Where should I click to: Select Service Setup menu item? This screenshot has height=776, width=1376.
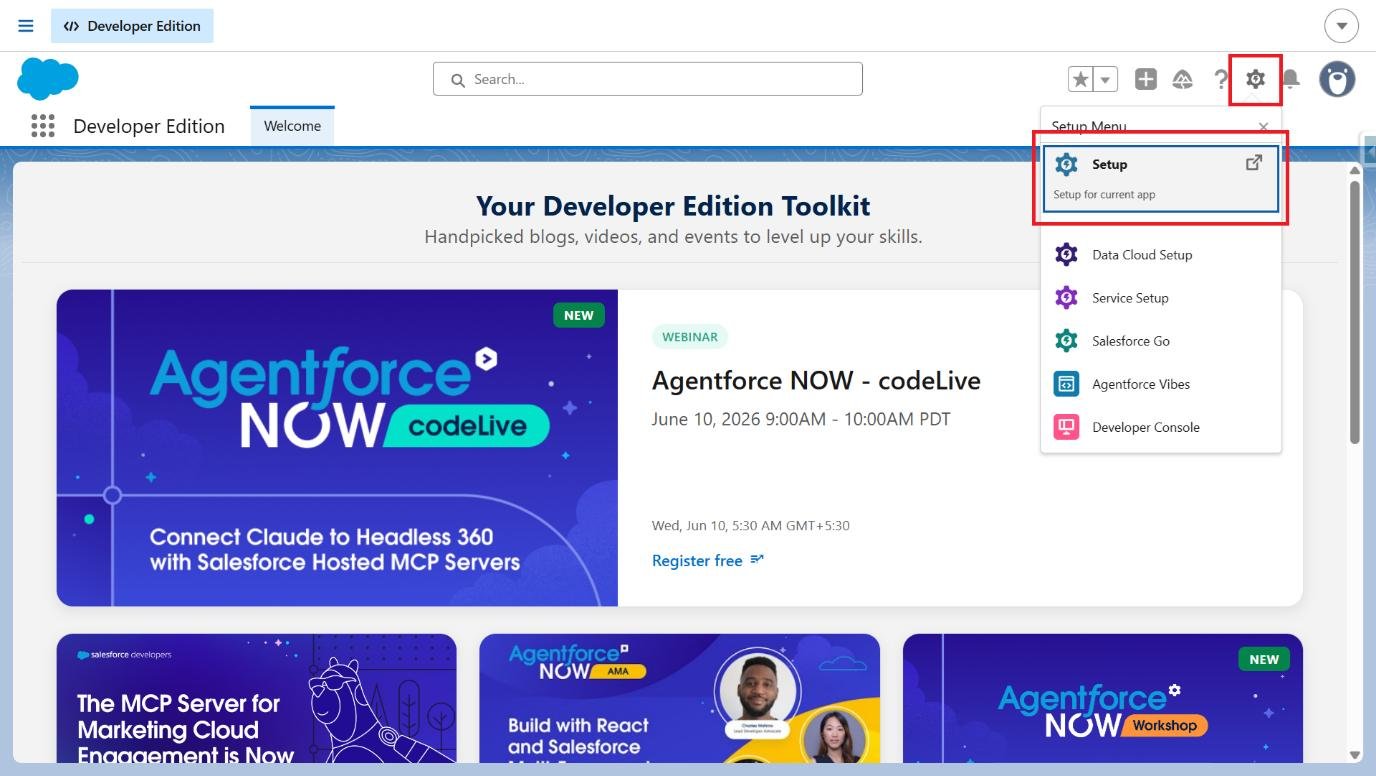[1160, 297]
